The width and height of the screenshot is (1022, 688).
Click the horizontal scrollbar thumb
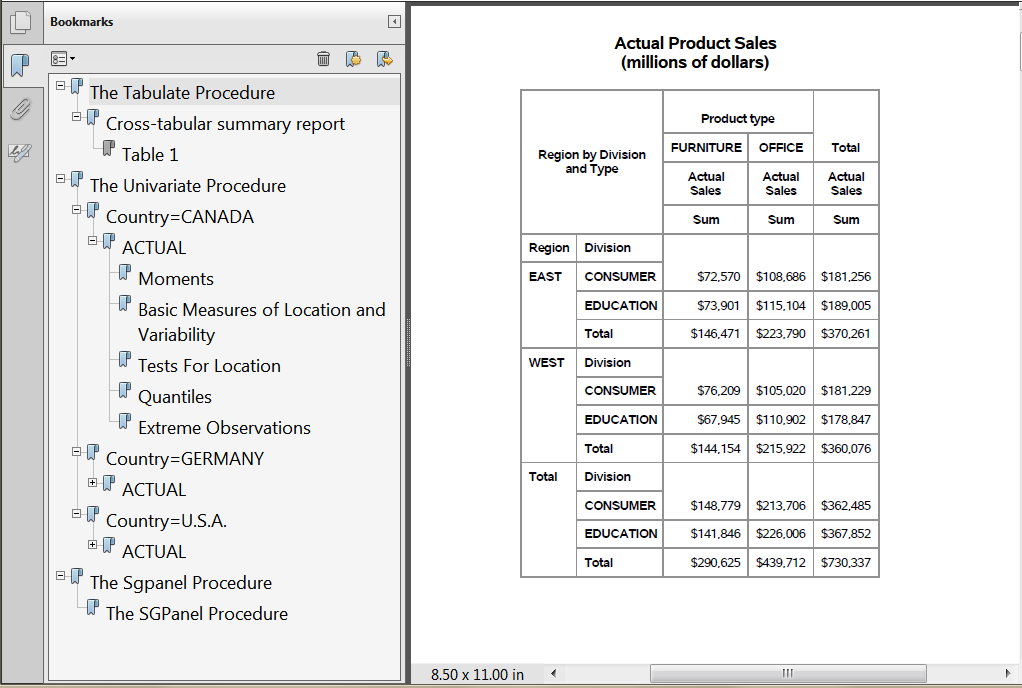[x=787, y=674]
